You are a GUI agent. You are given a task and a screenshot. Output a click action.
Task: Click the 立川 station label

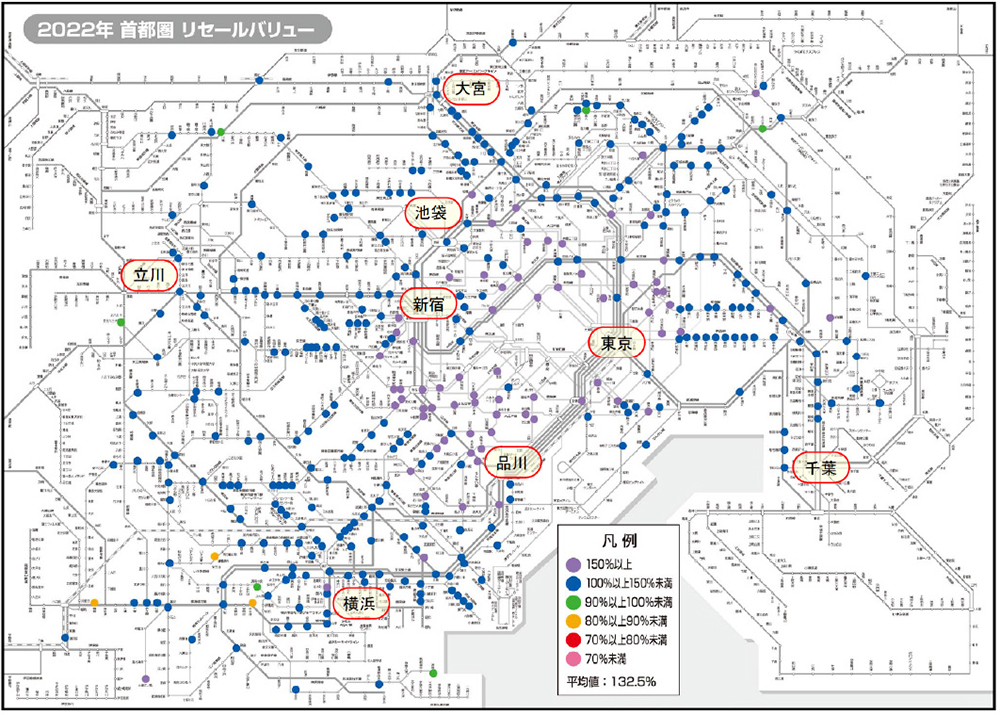click(x=148, y=275)
